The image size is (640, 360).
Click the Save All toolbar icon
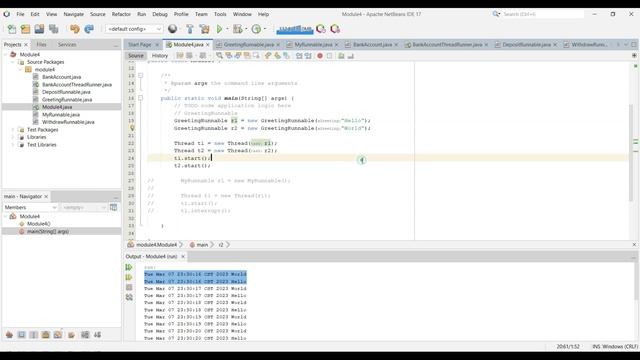pos(53,29)
